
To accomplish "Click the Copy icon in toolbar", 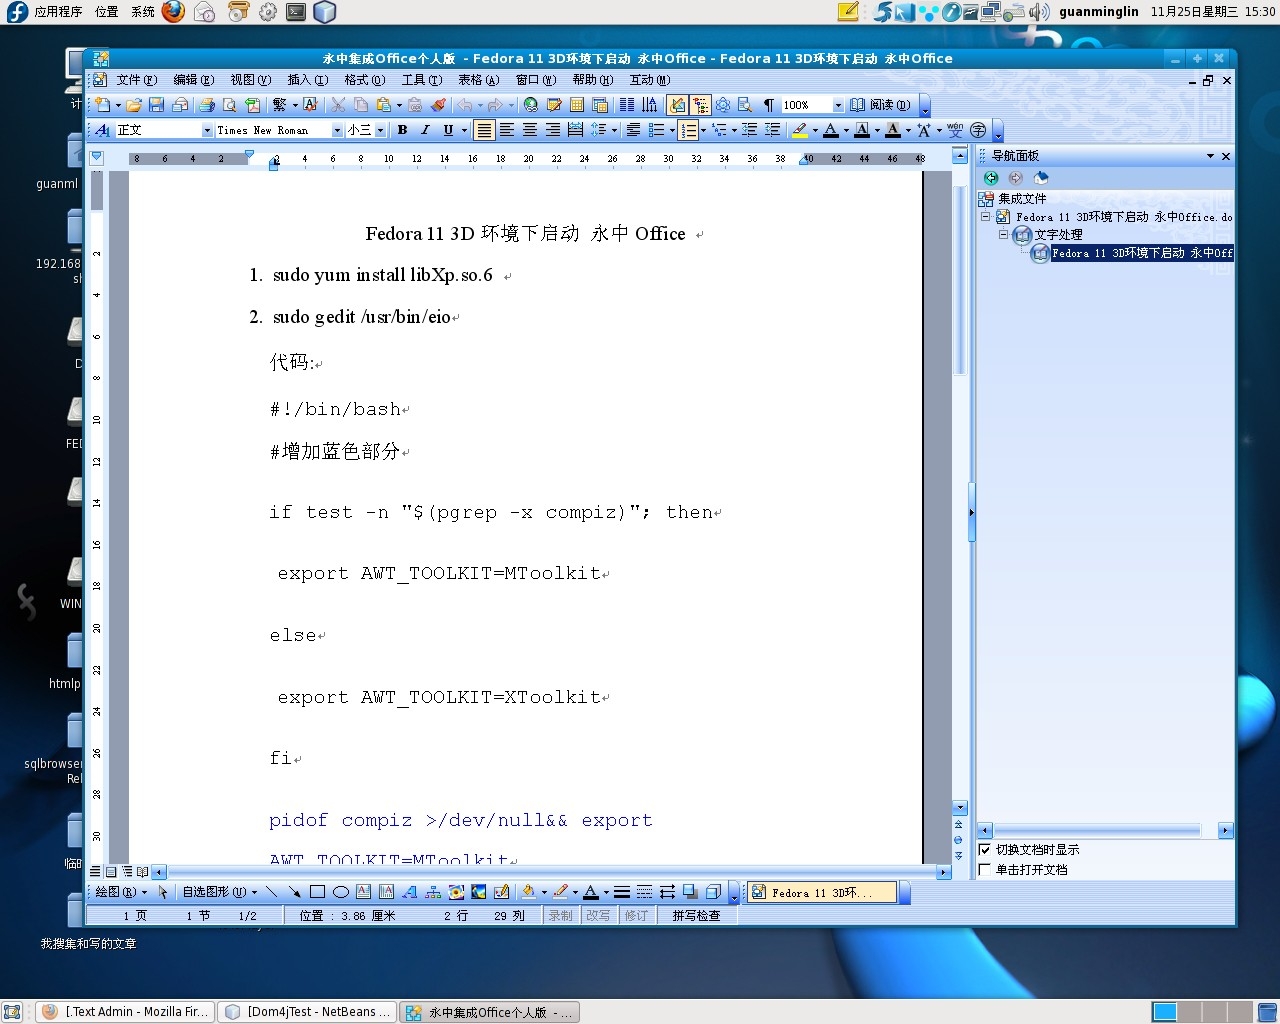I will (x=361, y=105).
